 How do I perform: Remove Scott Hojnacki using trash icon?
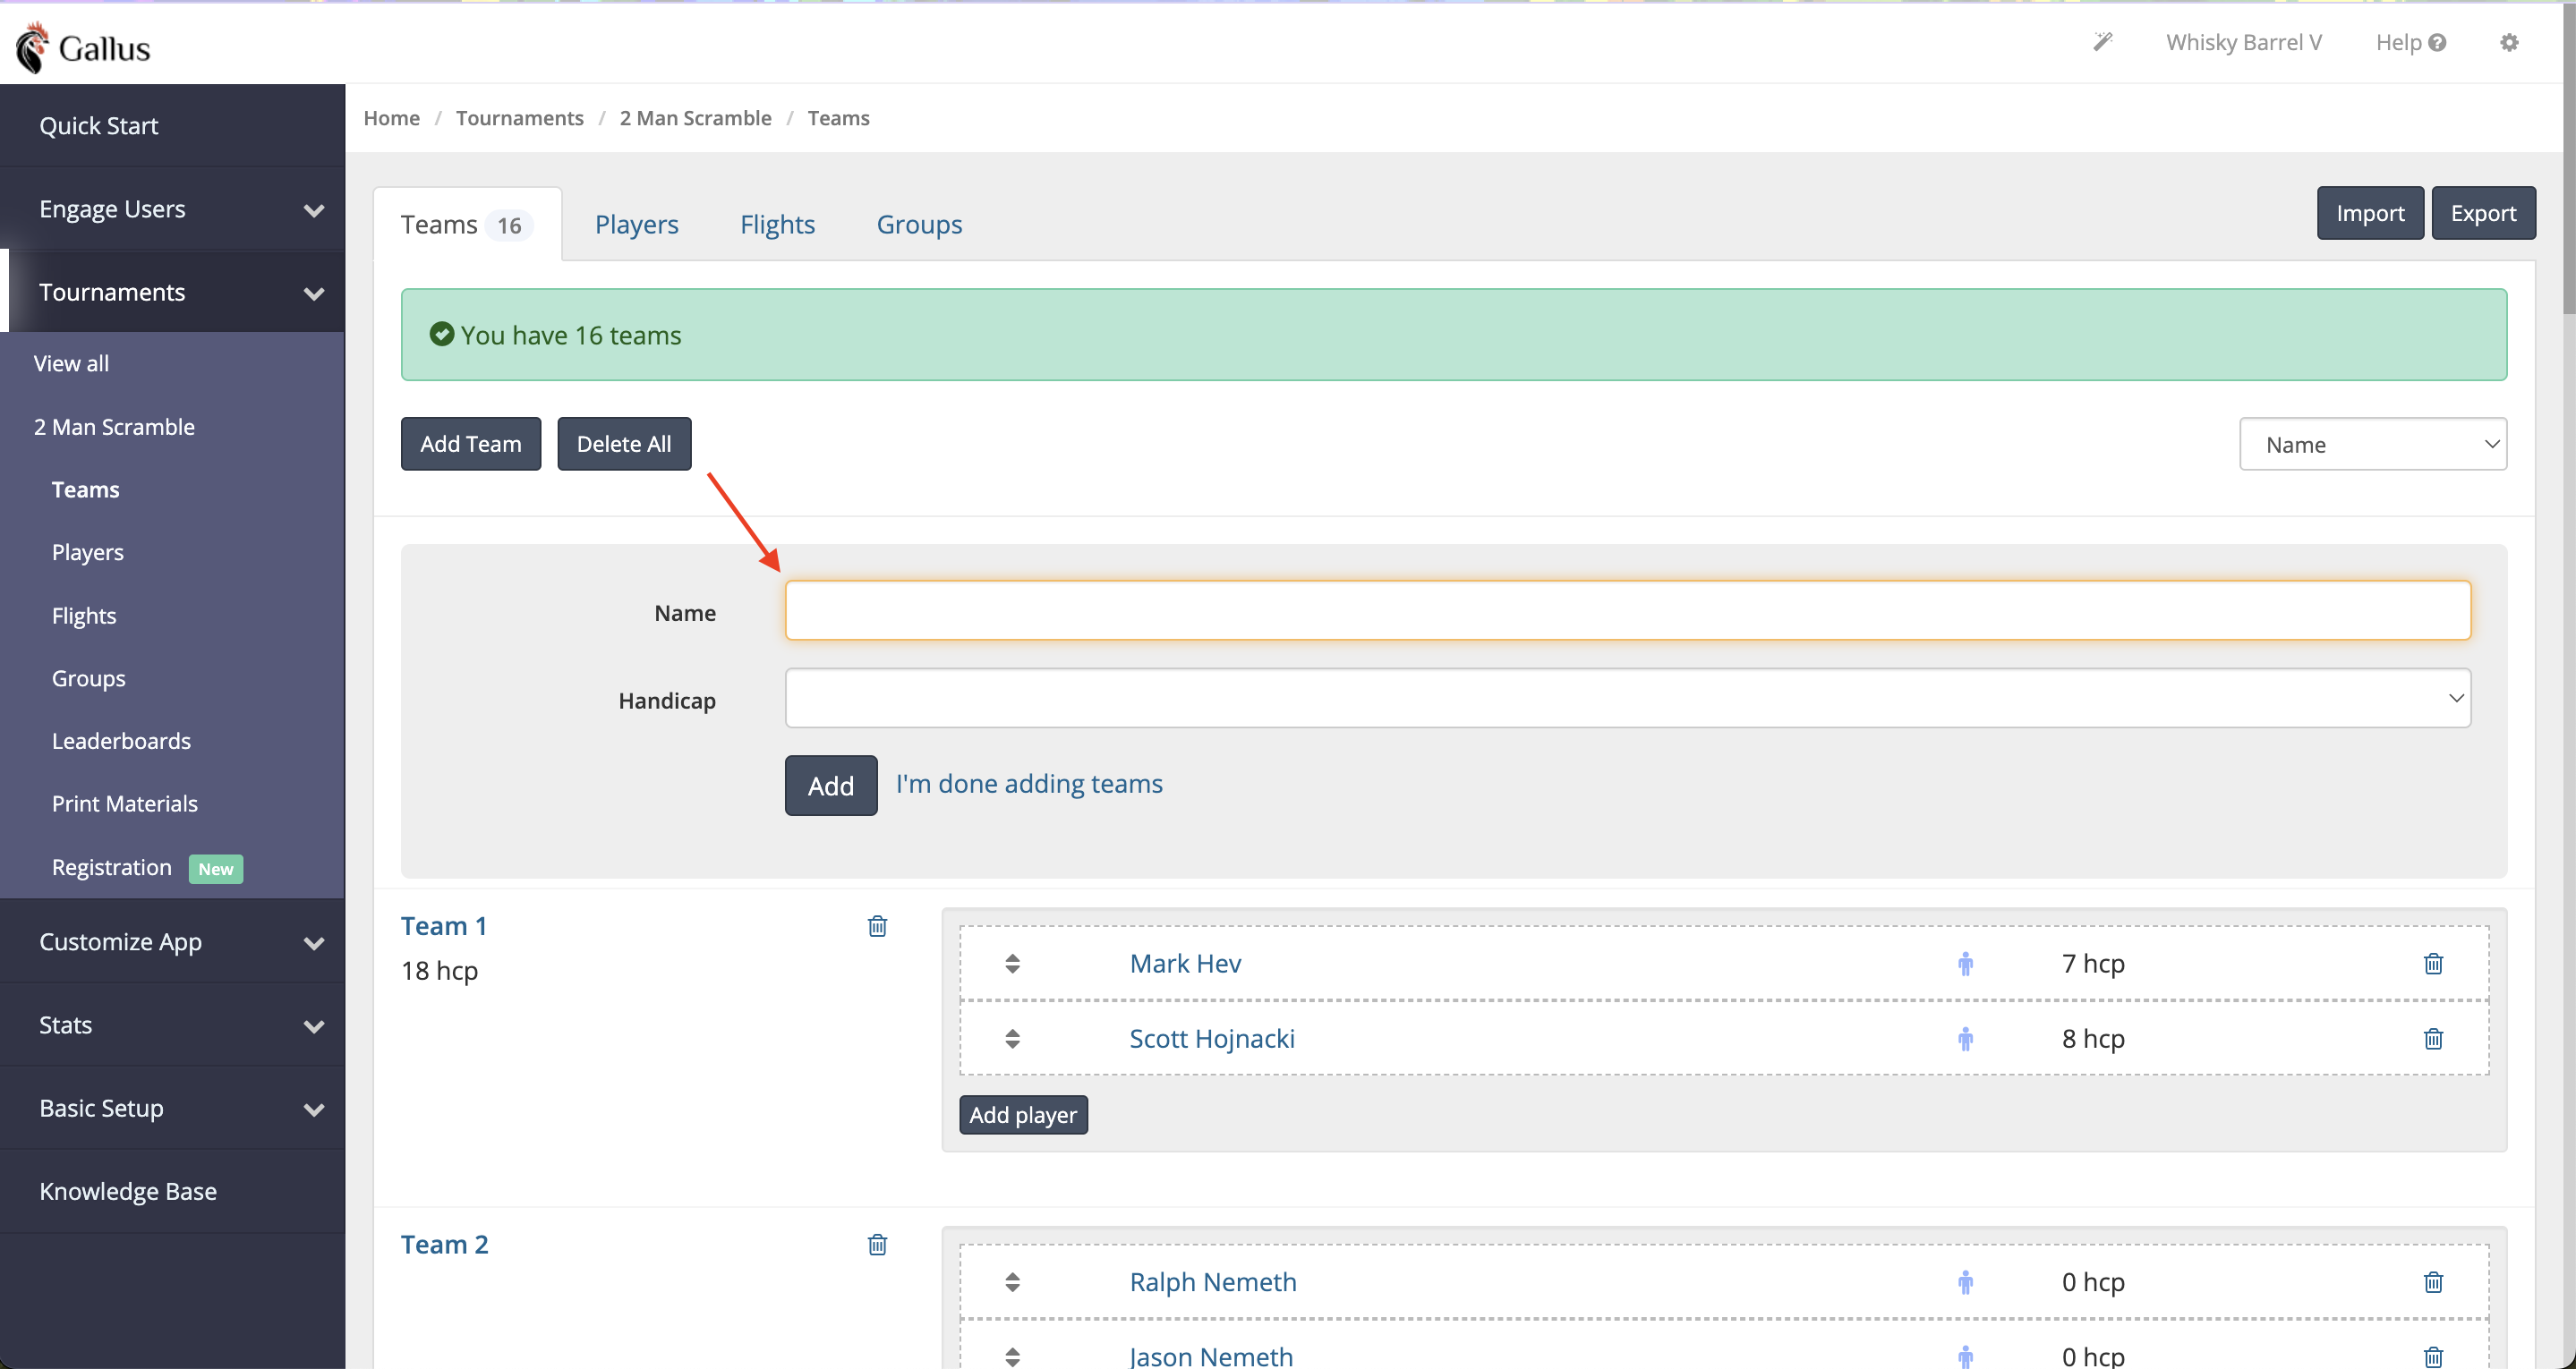[2433, 1038]
